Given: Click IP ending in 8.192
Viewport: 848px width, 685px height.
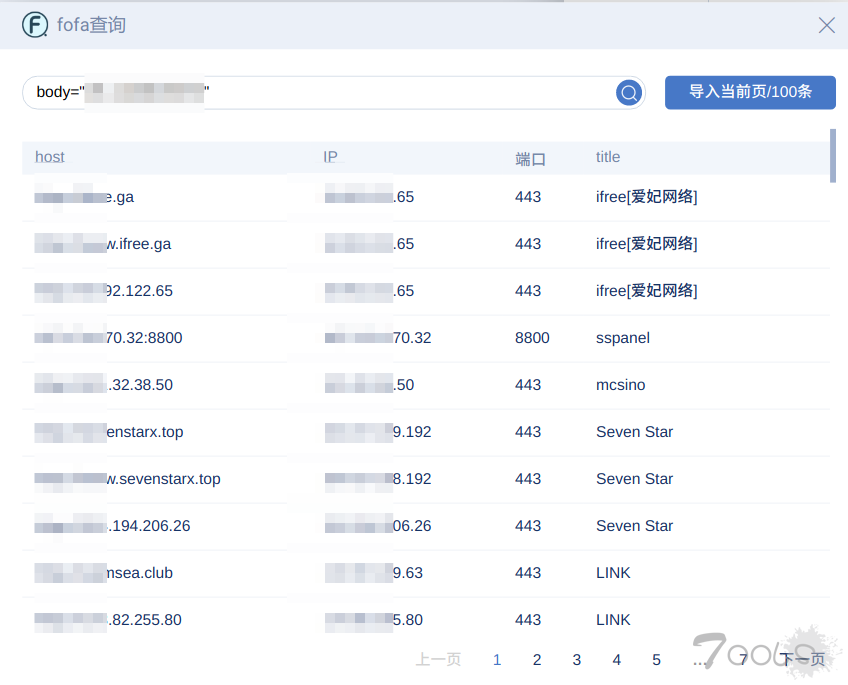Looking at the screenshot, I should [378, 479].
